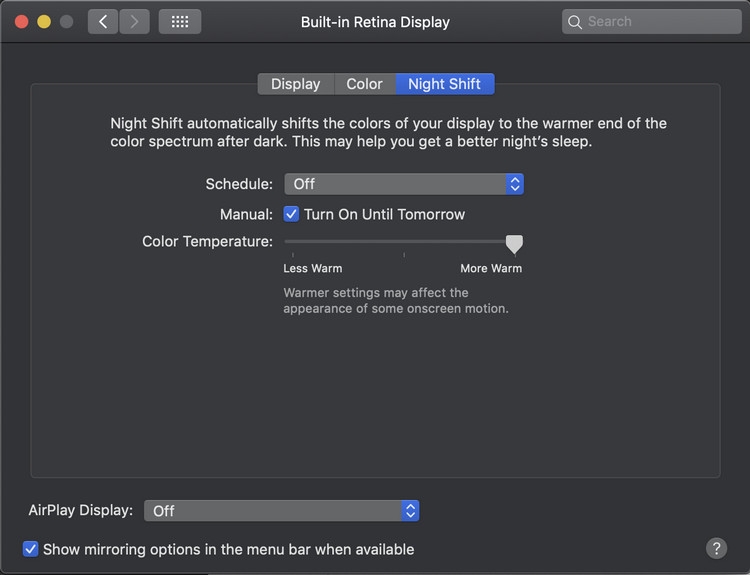Click the Color Temperature slider handle
Image resolution: width=750 pixels, height=575 pixels.
[514, 243]
